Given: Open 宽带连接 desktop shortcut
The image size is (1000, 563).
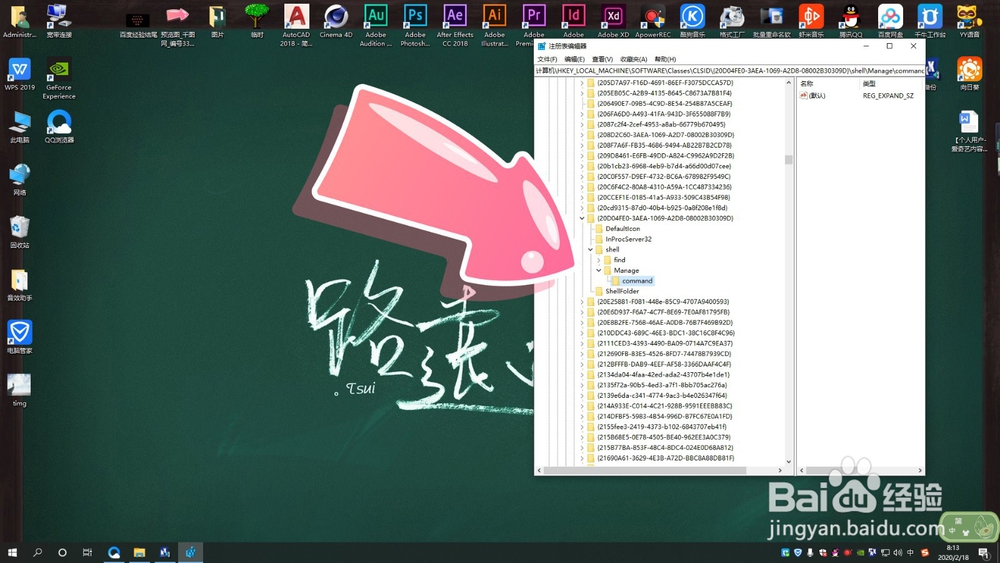Looking at the screenshot, I should 59,21.
